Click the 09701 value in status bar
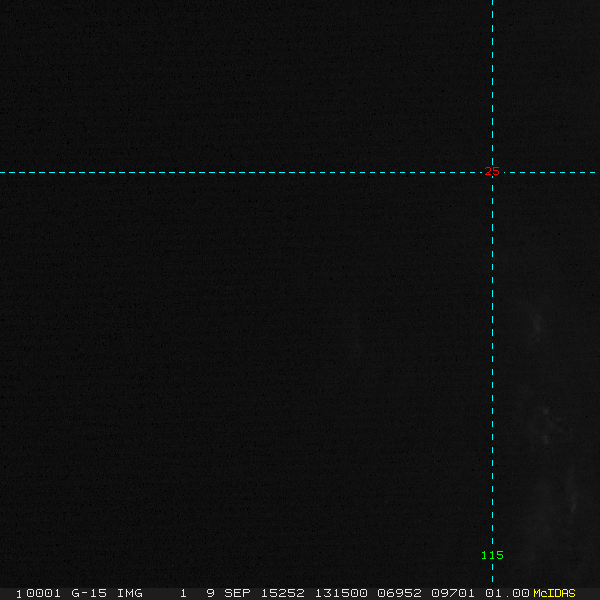 tap(453, 593)
